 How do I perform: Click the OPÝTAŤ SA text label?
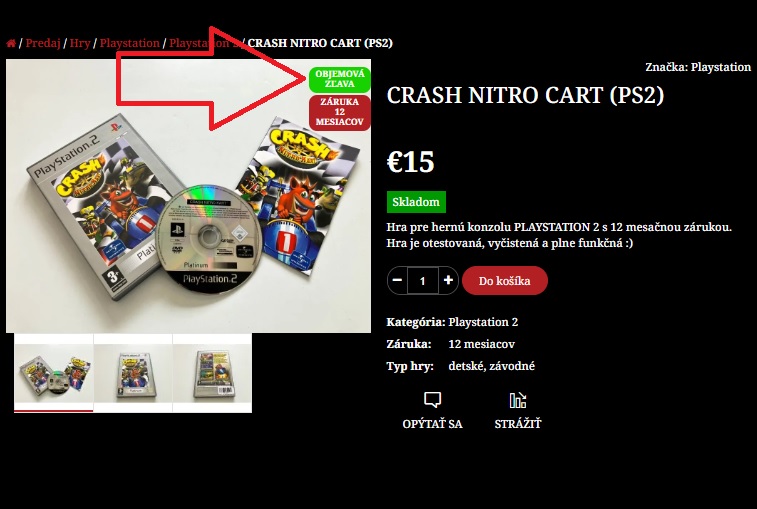[x=432, y=424]
